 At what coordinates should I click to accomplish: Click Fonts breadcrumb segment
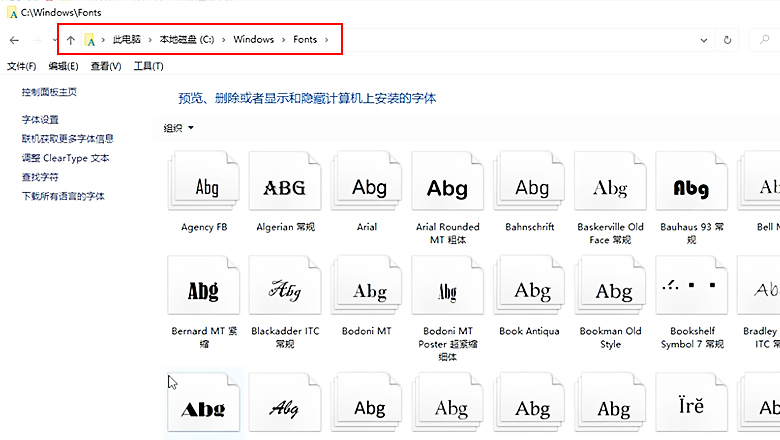tap(305, 40)
